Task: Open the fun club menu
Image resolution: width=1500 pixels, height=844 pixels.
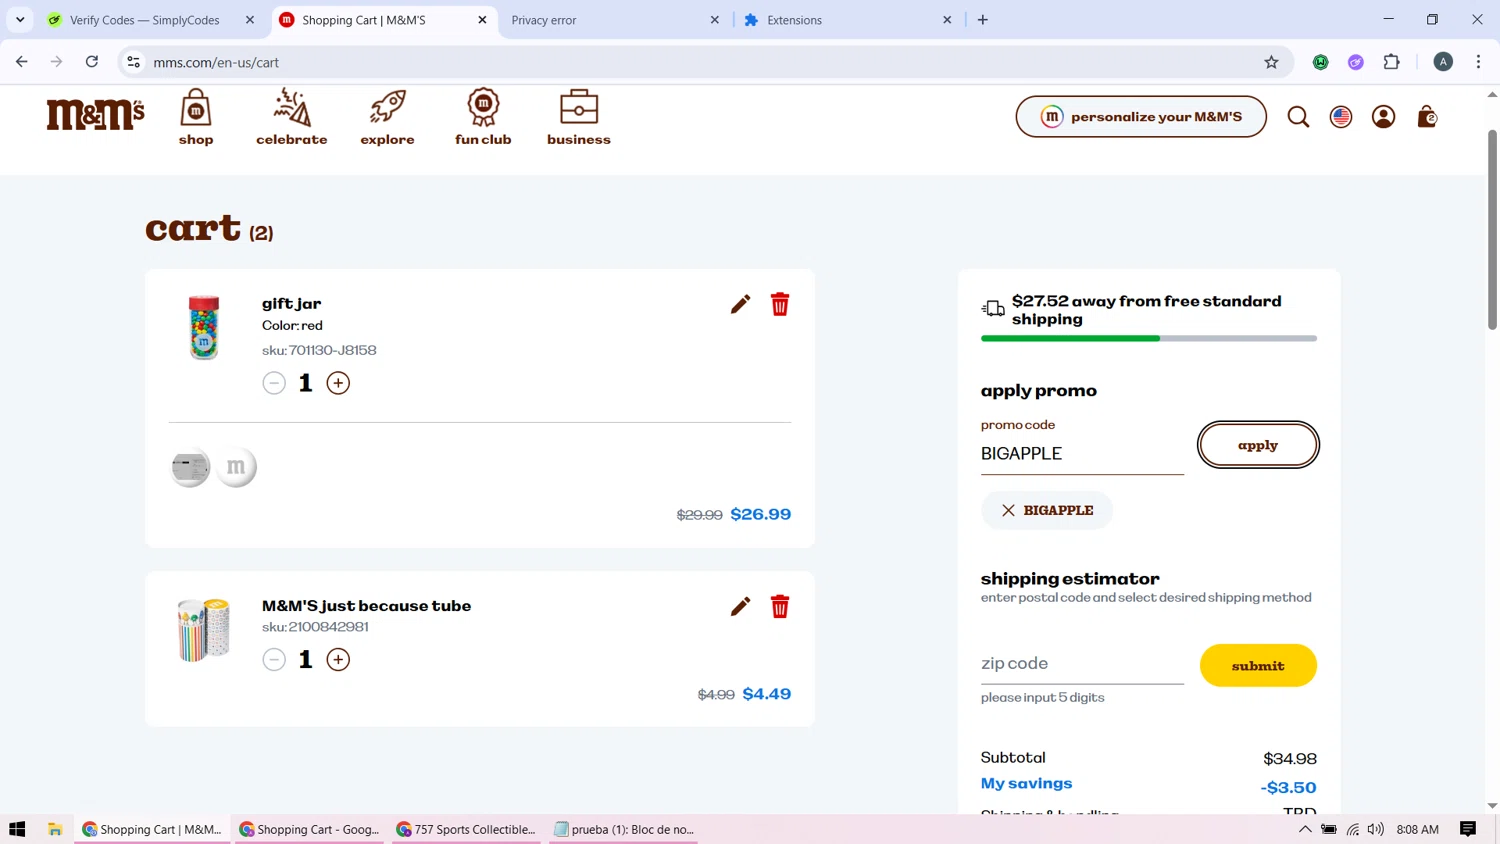Action: pos(483,118)
